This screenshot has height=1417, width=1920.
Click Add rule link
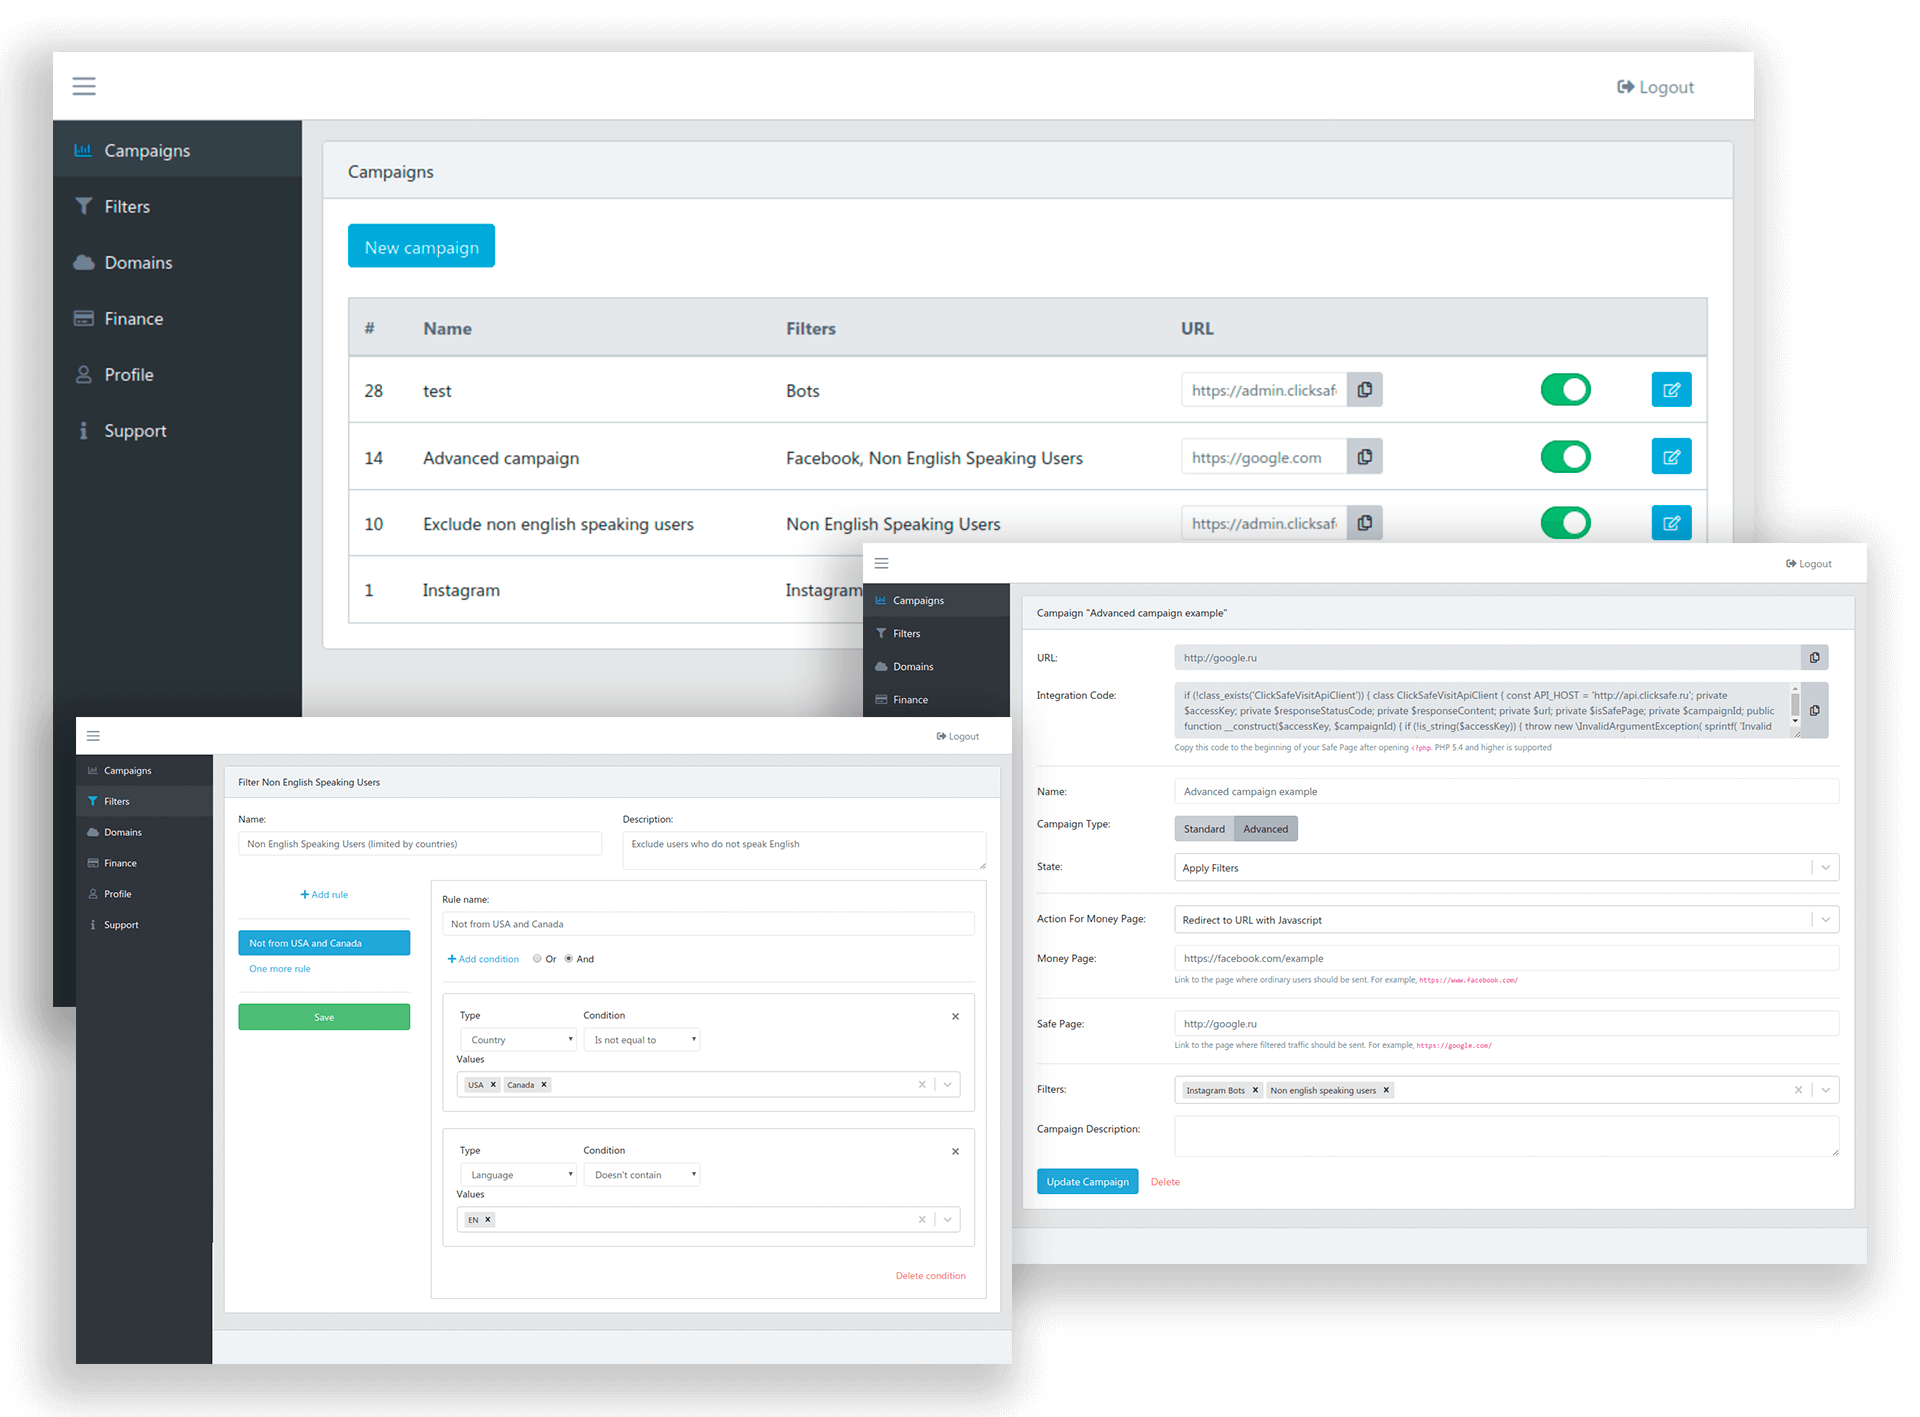click(324, 895)
